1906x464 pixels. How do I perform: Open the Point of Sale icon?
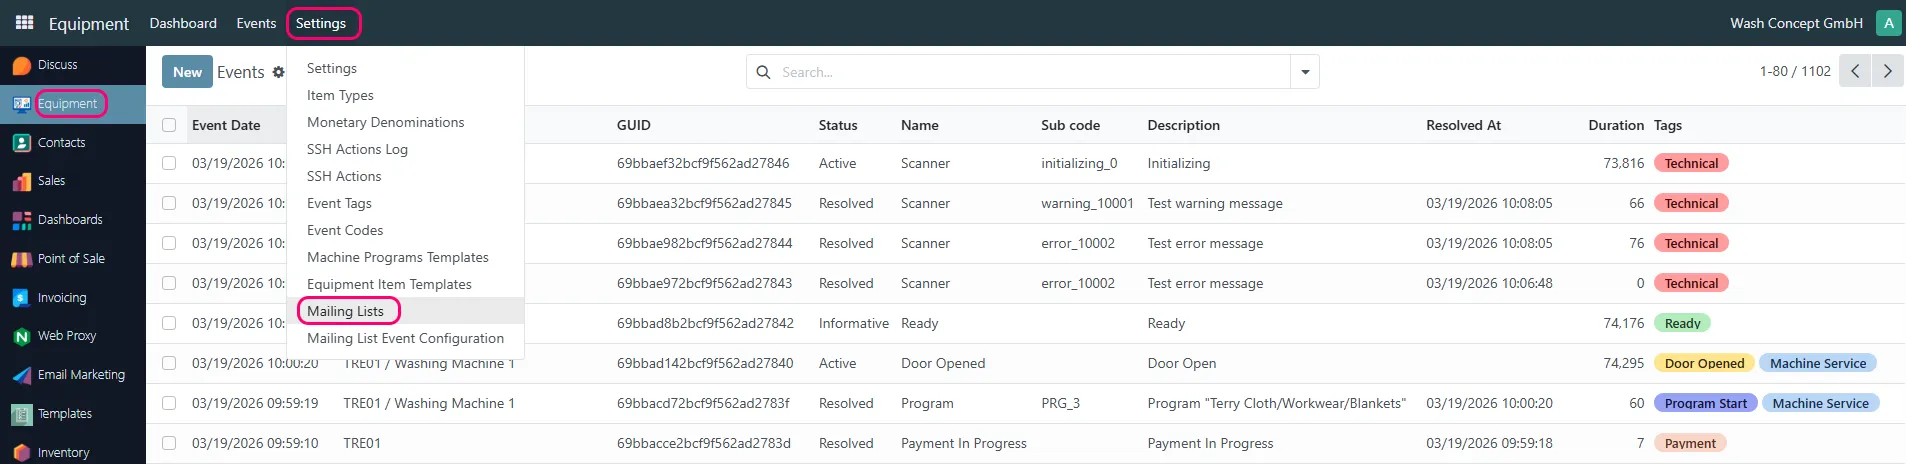[21, 259]
